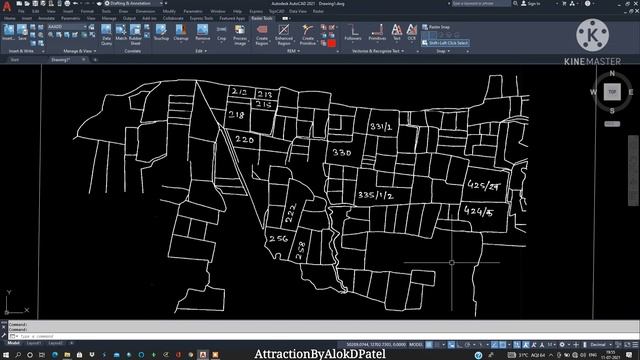The image size is (640, 360).
Task: Toggle 2D object snap in status bar
Action: (503, 345)
